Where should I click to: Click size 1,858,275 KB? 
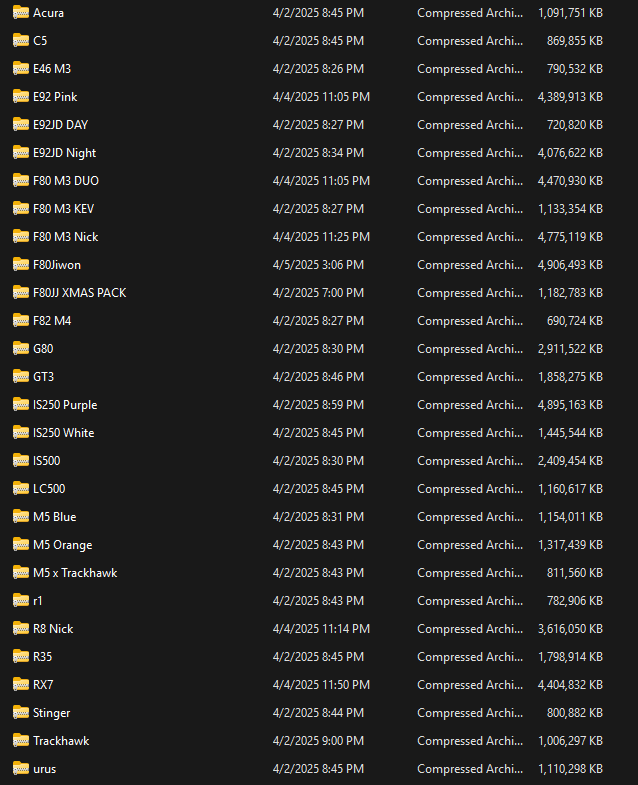[570, 377]
